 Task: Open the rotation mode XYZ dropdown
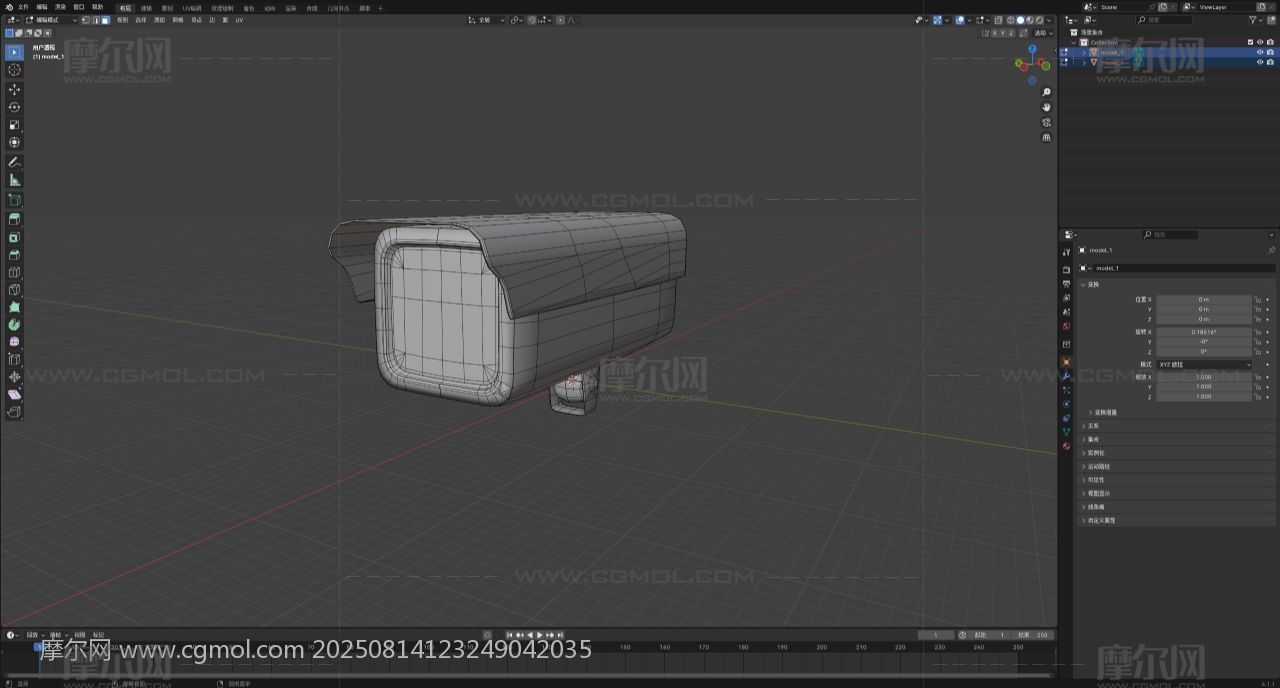[1204, 364]
